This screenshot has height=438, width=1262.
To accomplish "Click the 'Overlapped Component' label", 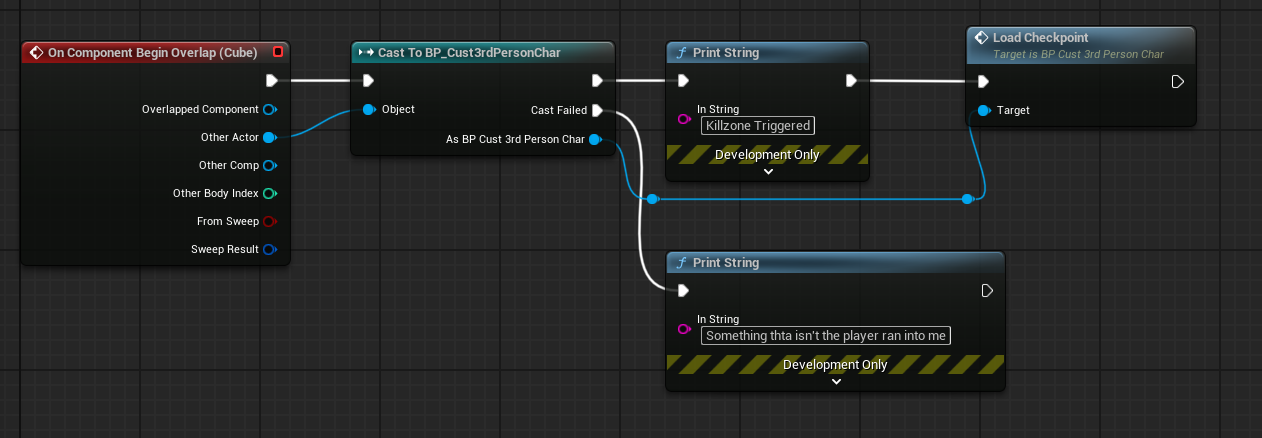I will click(201, 109).
